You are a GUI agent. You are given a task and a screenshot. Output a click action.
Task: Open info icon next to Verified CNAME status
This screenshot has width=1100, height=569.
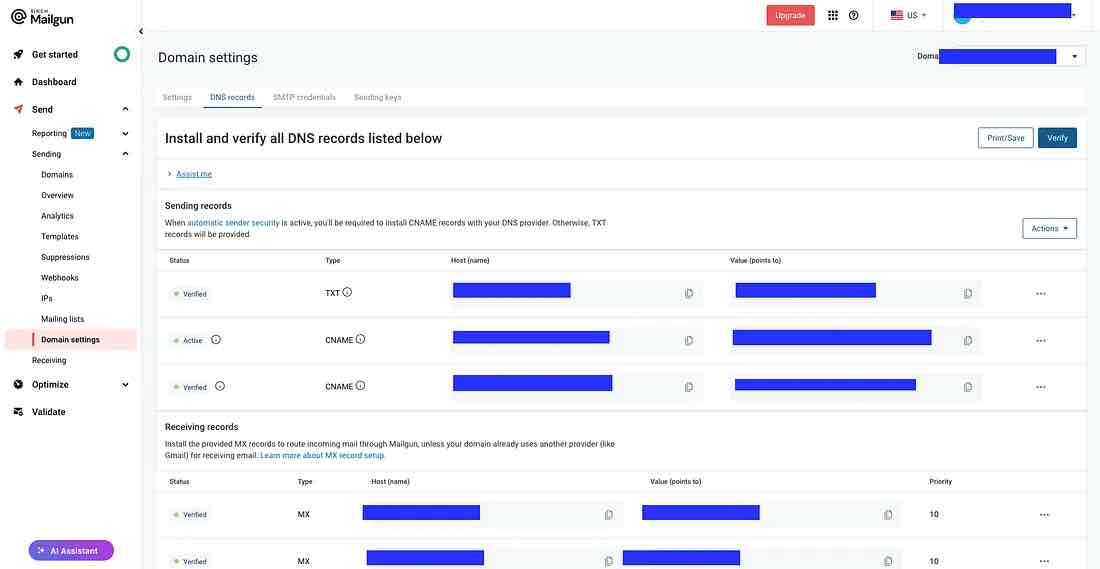click(220, 386)
